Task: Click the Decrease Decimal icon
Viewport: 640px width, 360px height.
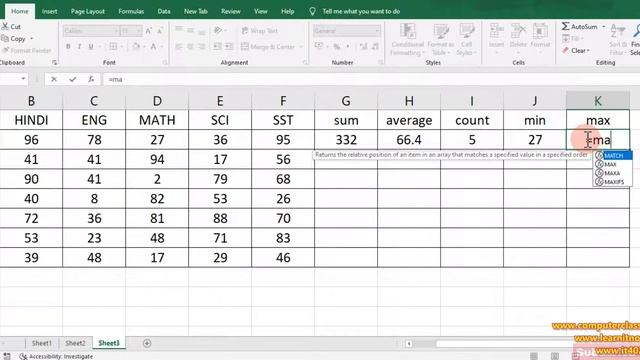Action: tap(375, 47)
